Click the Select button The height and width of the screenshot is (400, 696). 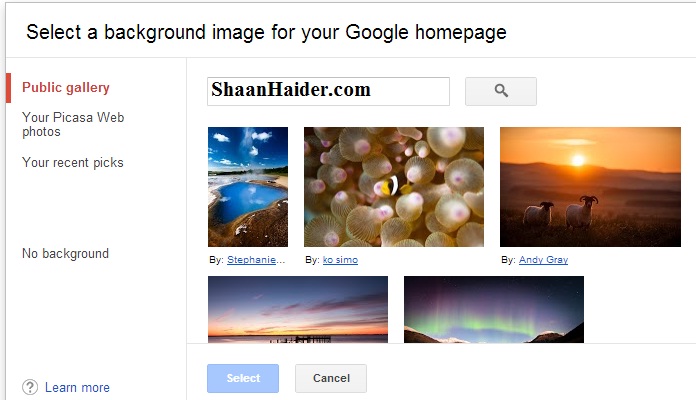pyautogui.click(x=243, y=378)
